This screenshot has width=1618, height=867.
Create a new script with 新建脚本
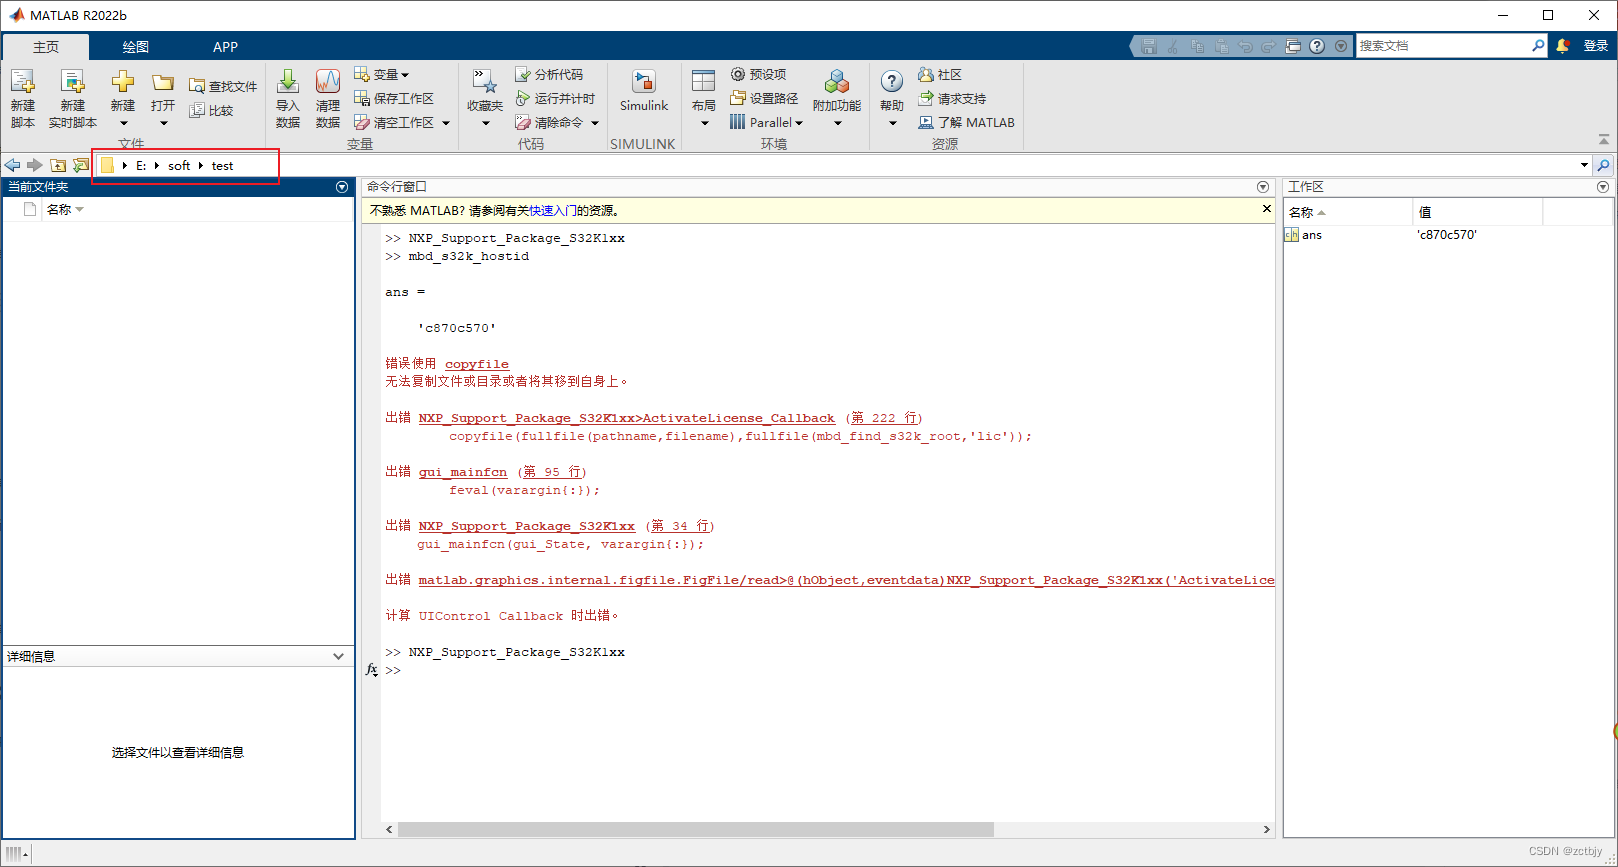pyautogui.click(x=23, y=98)
